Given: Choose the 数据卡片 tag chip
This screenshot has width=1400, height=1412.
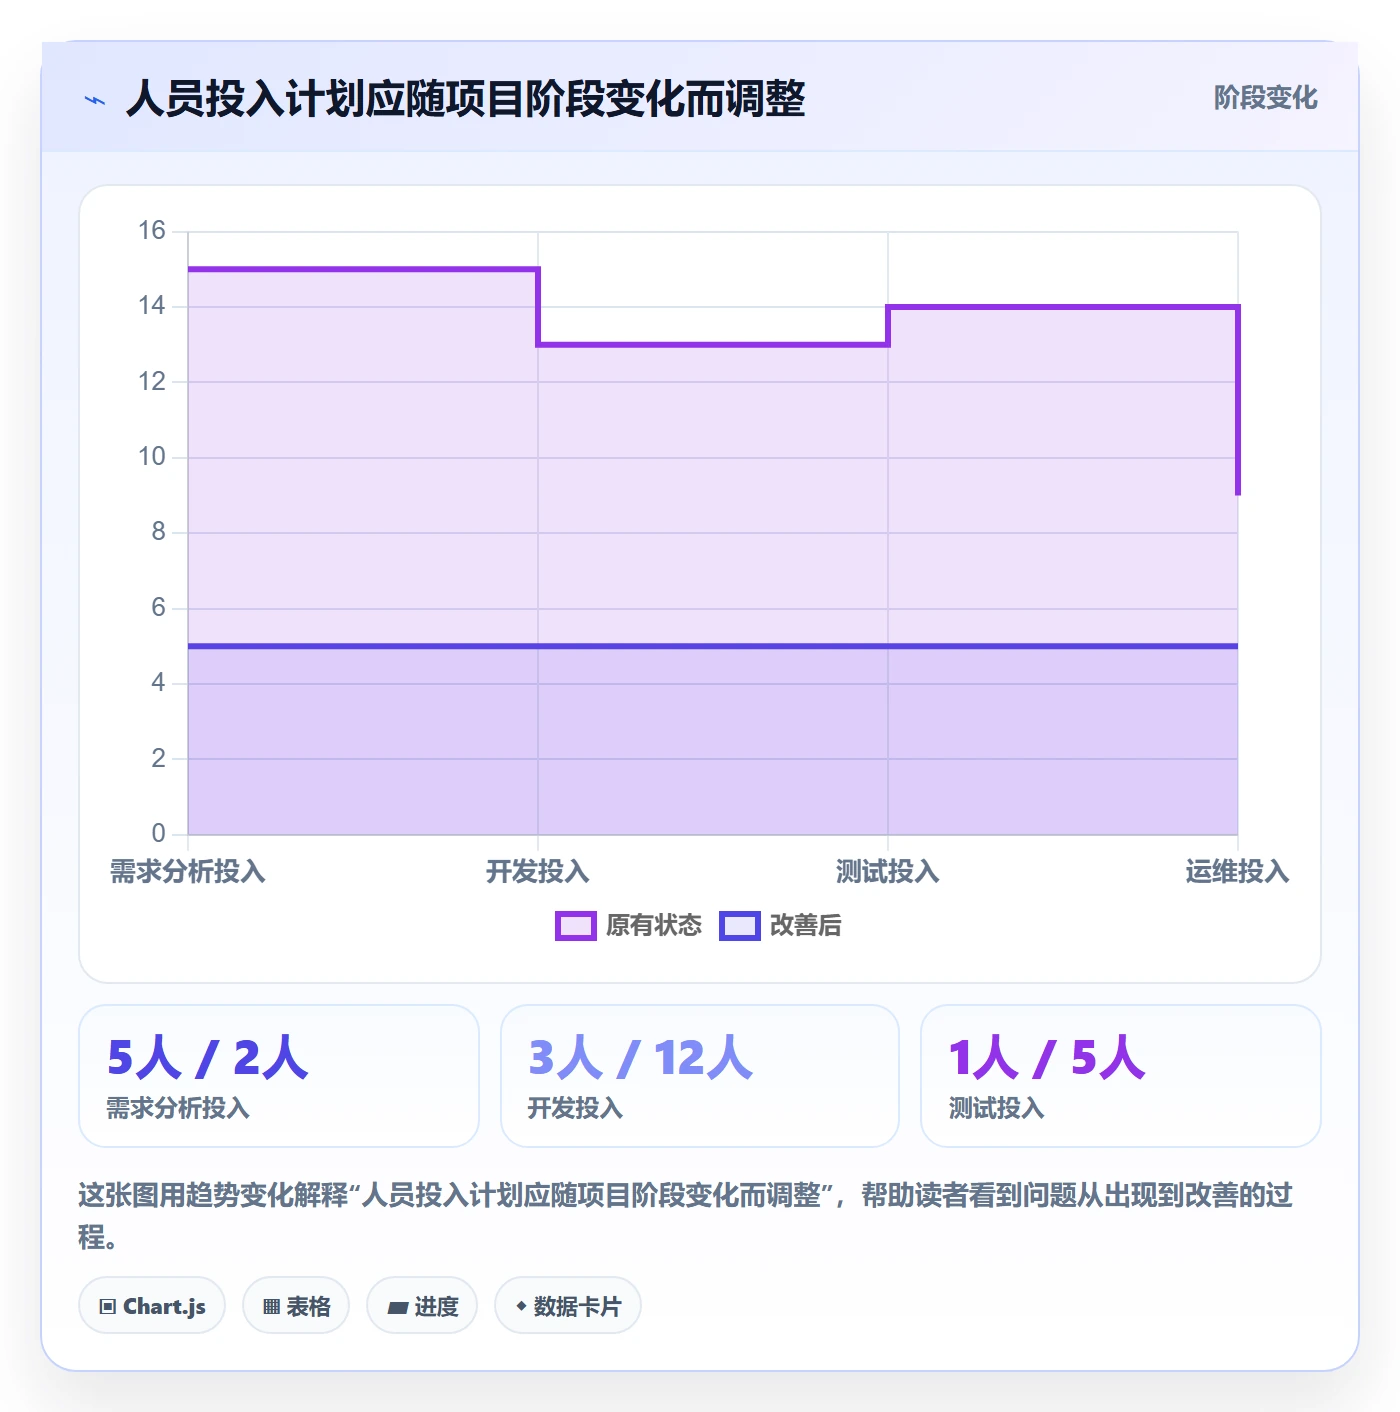Looking at the screenshot, I should [x=568, y=1306].
